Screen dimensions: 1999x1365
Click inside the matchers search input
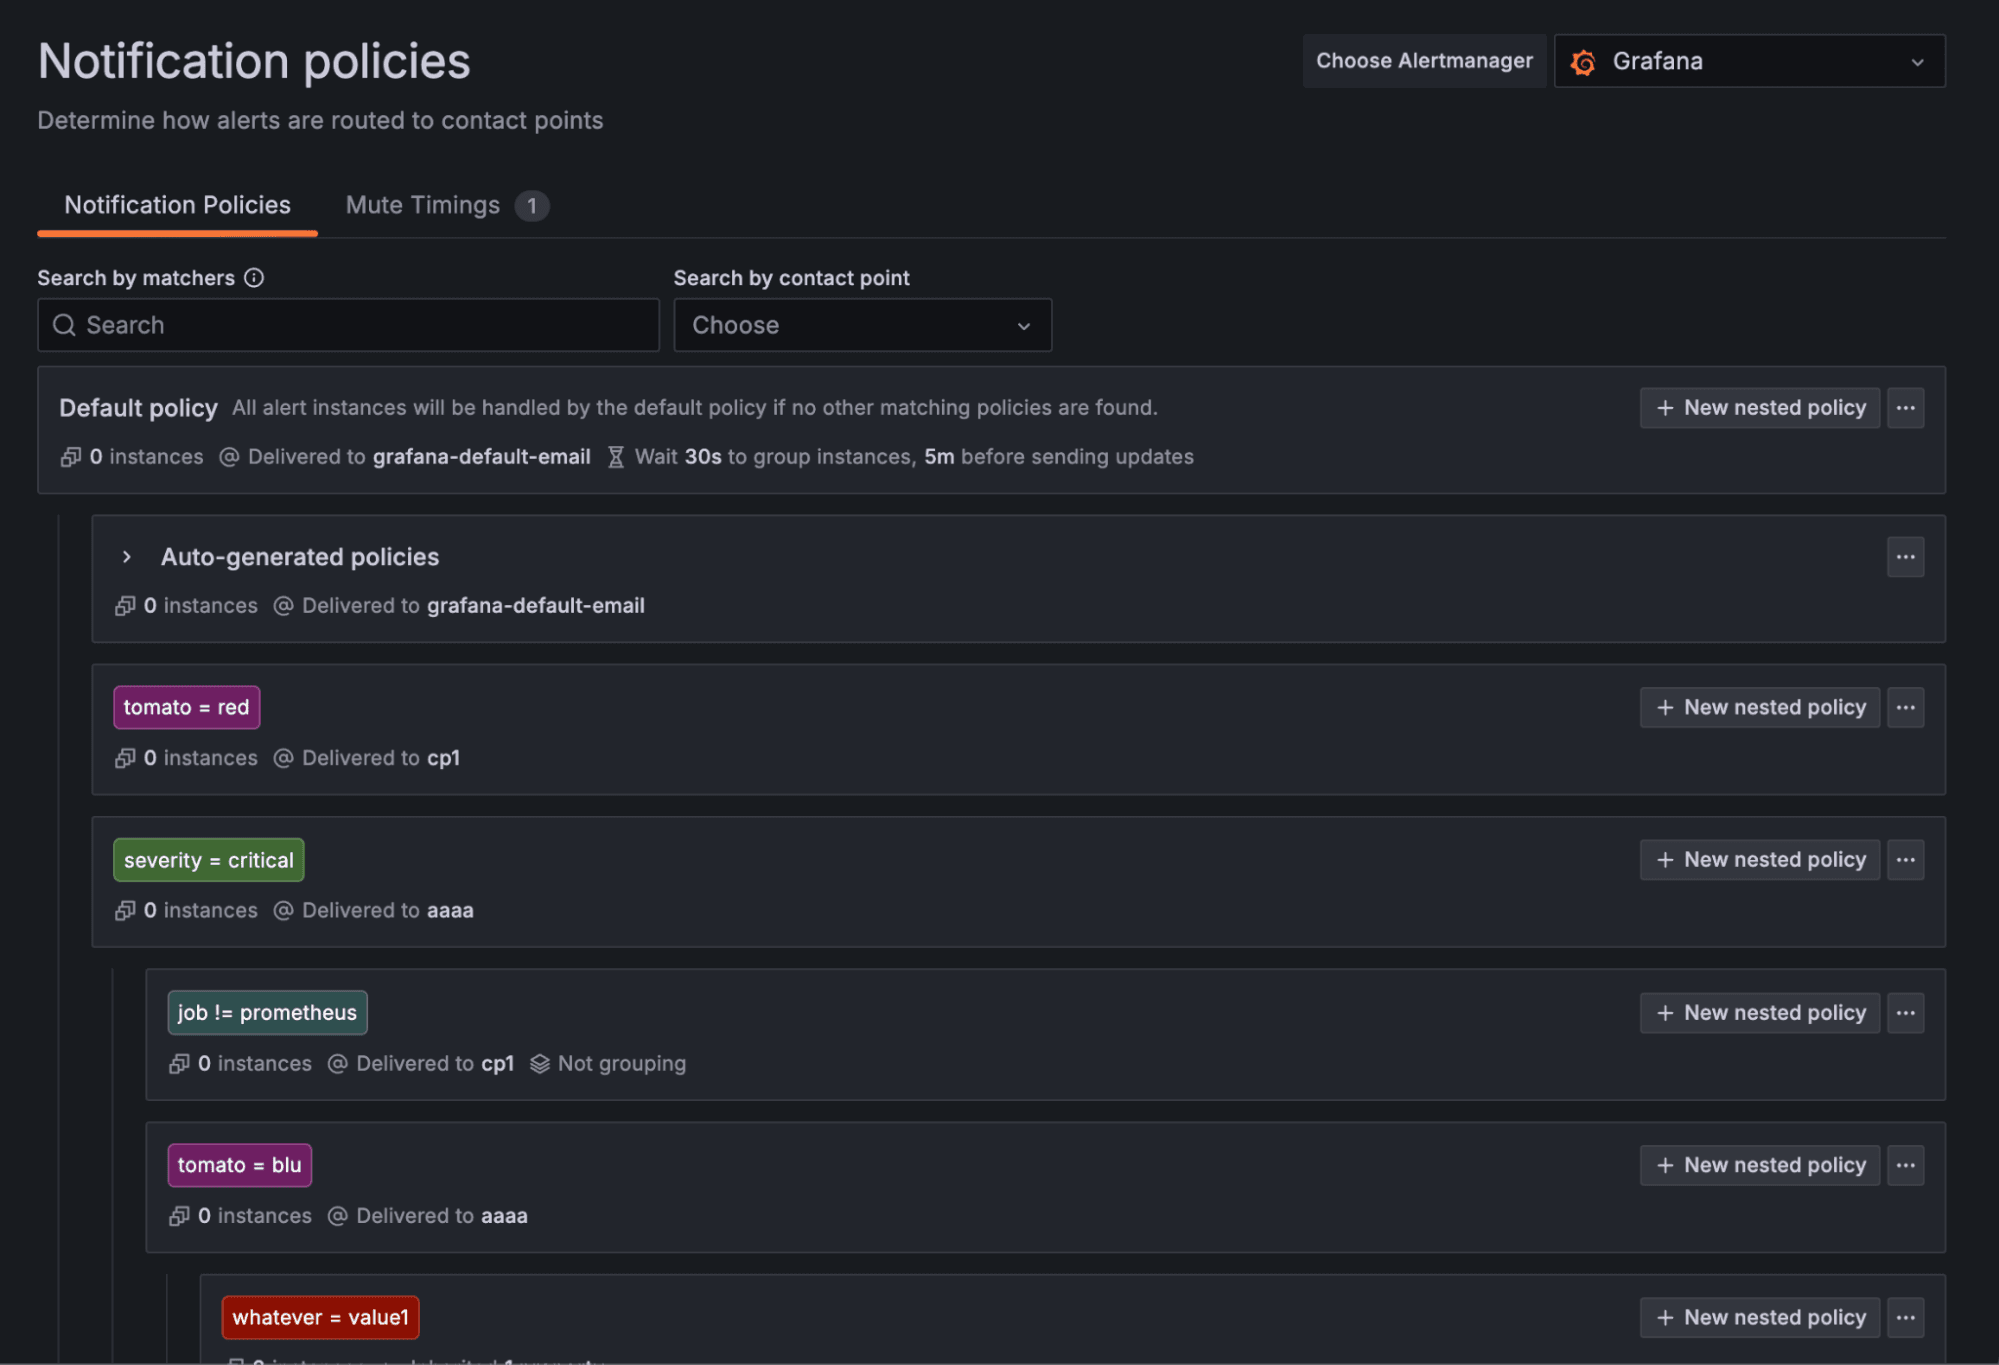tap(347, 324)
